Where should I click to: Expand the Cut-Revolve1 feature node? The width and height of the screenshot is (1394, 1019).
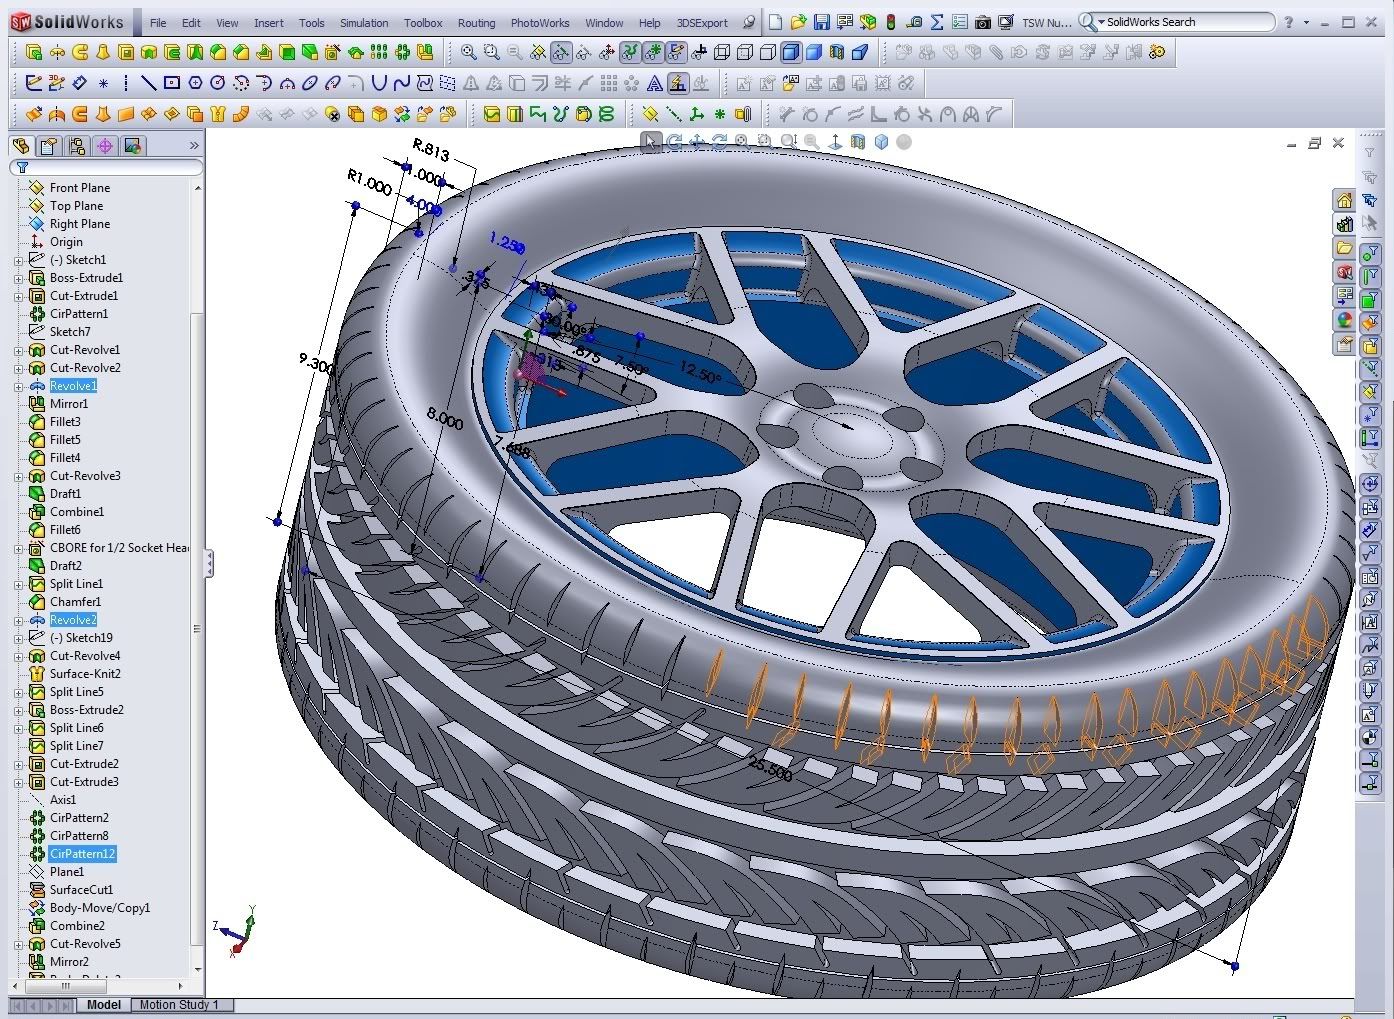(x=18, y=350)
